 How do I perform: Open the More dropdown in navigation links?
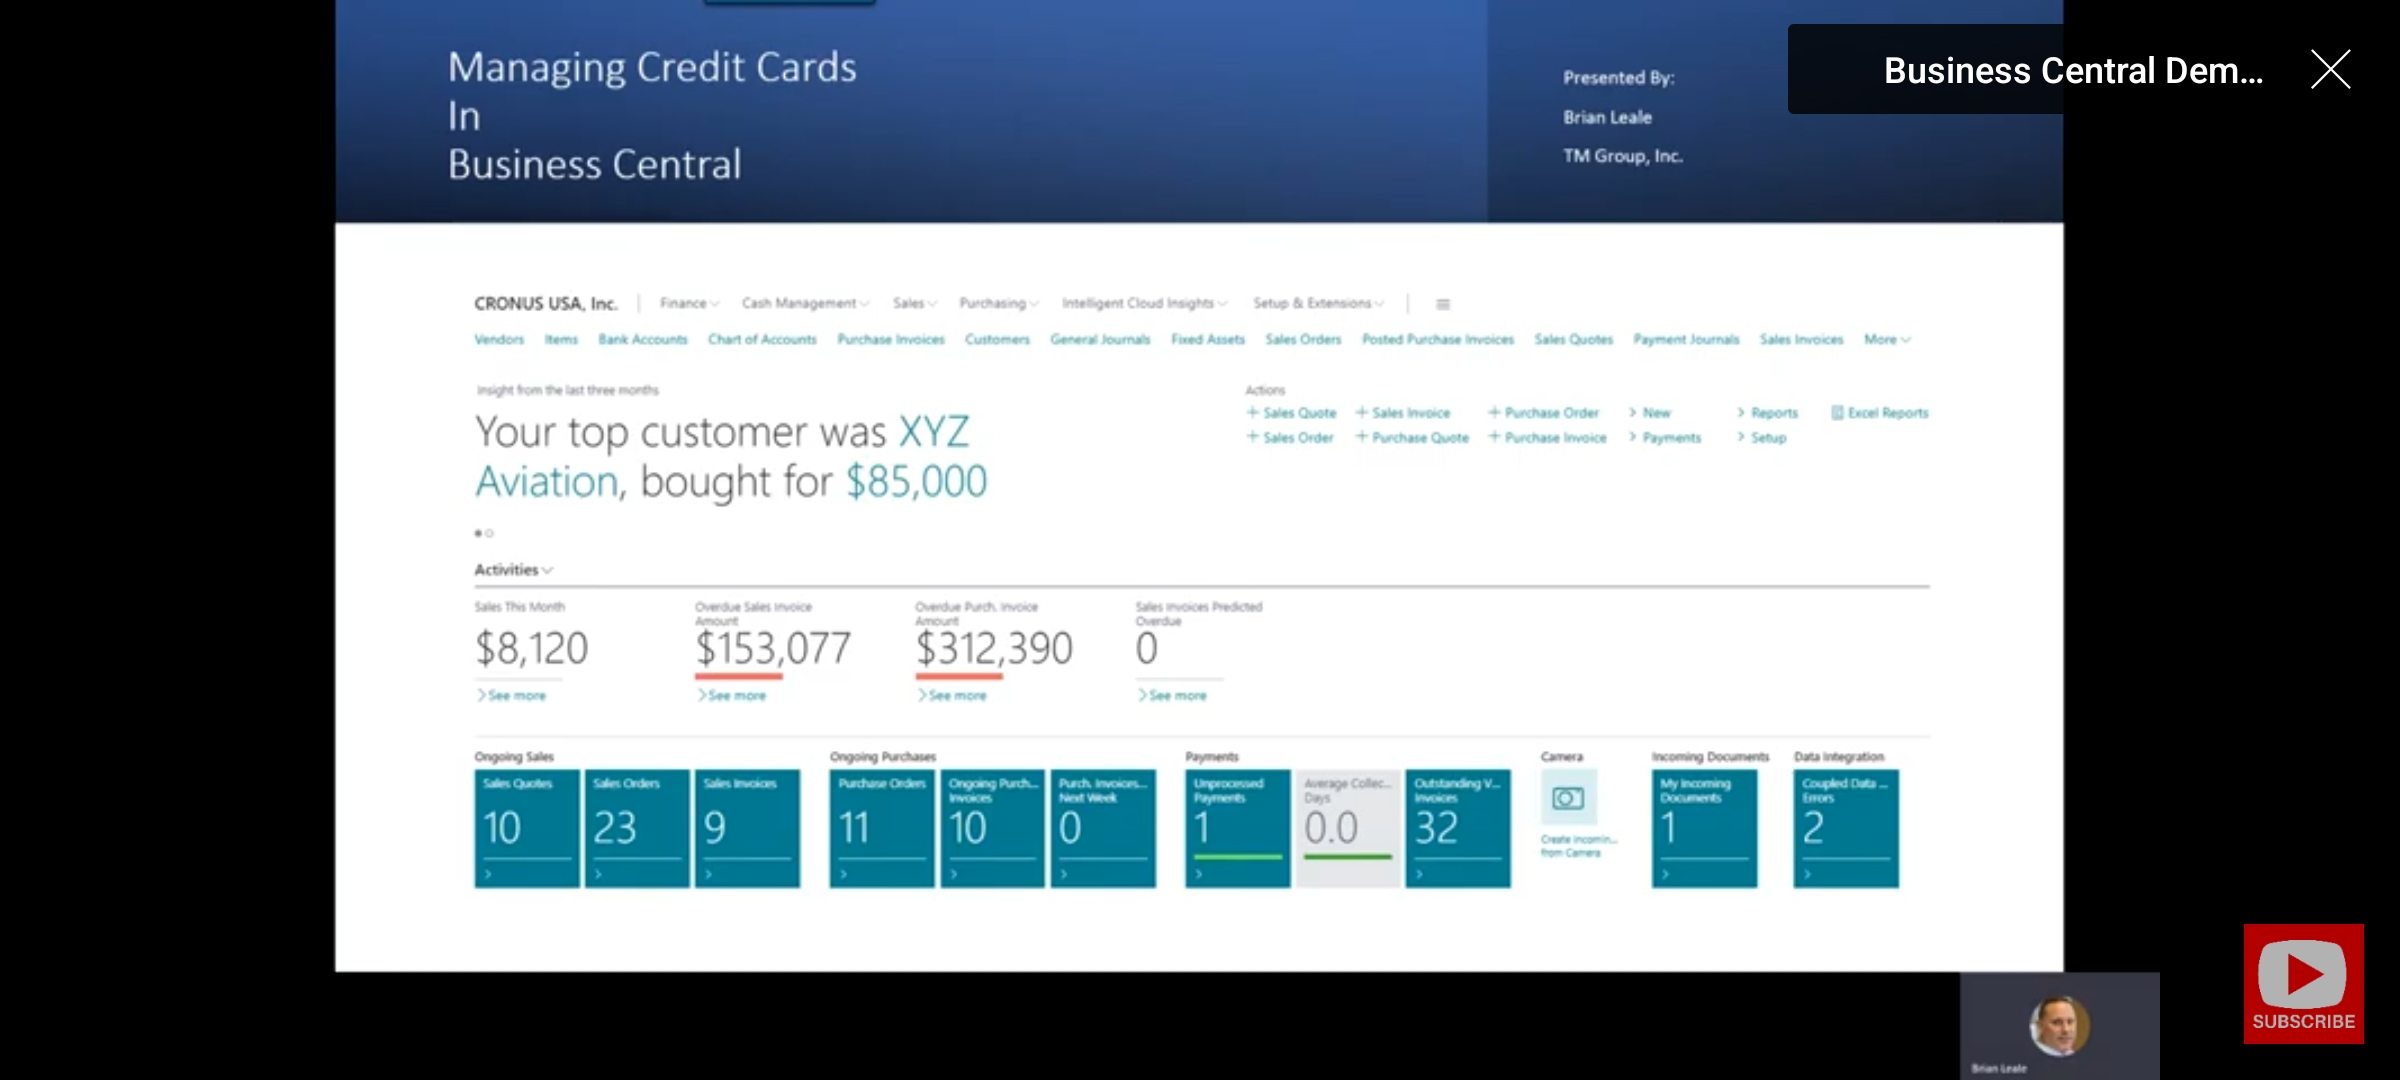pos(1887,340)
